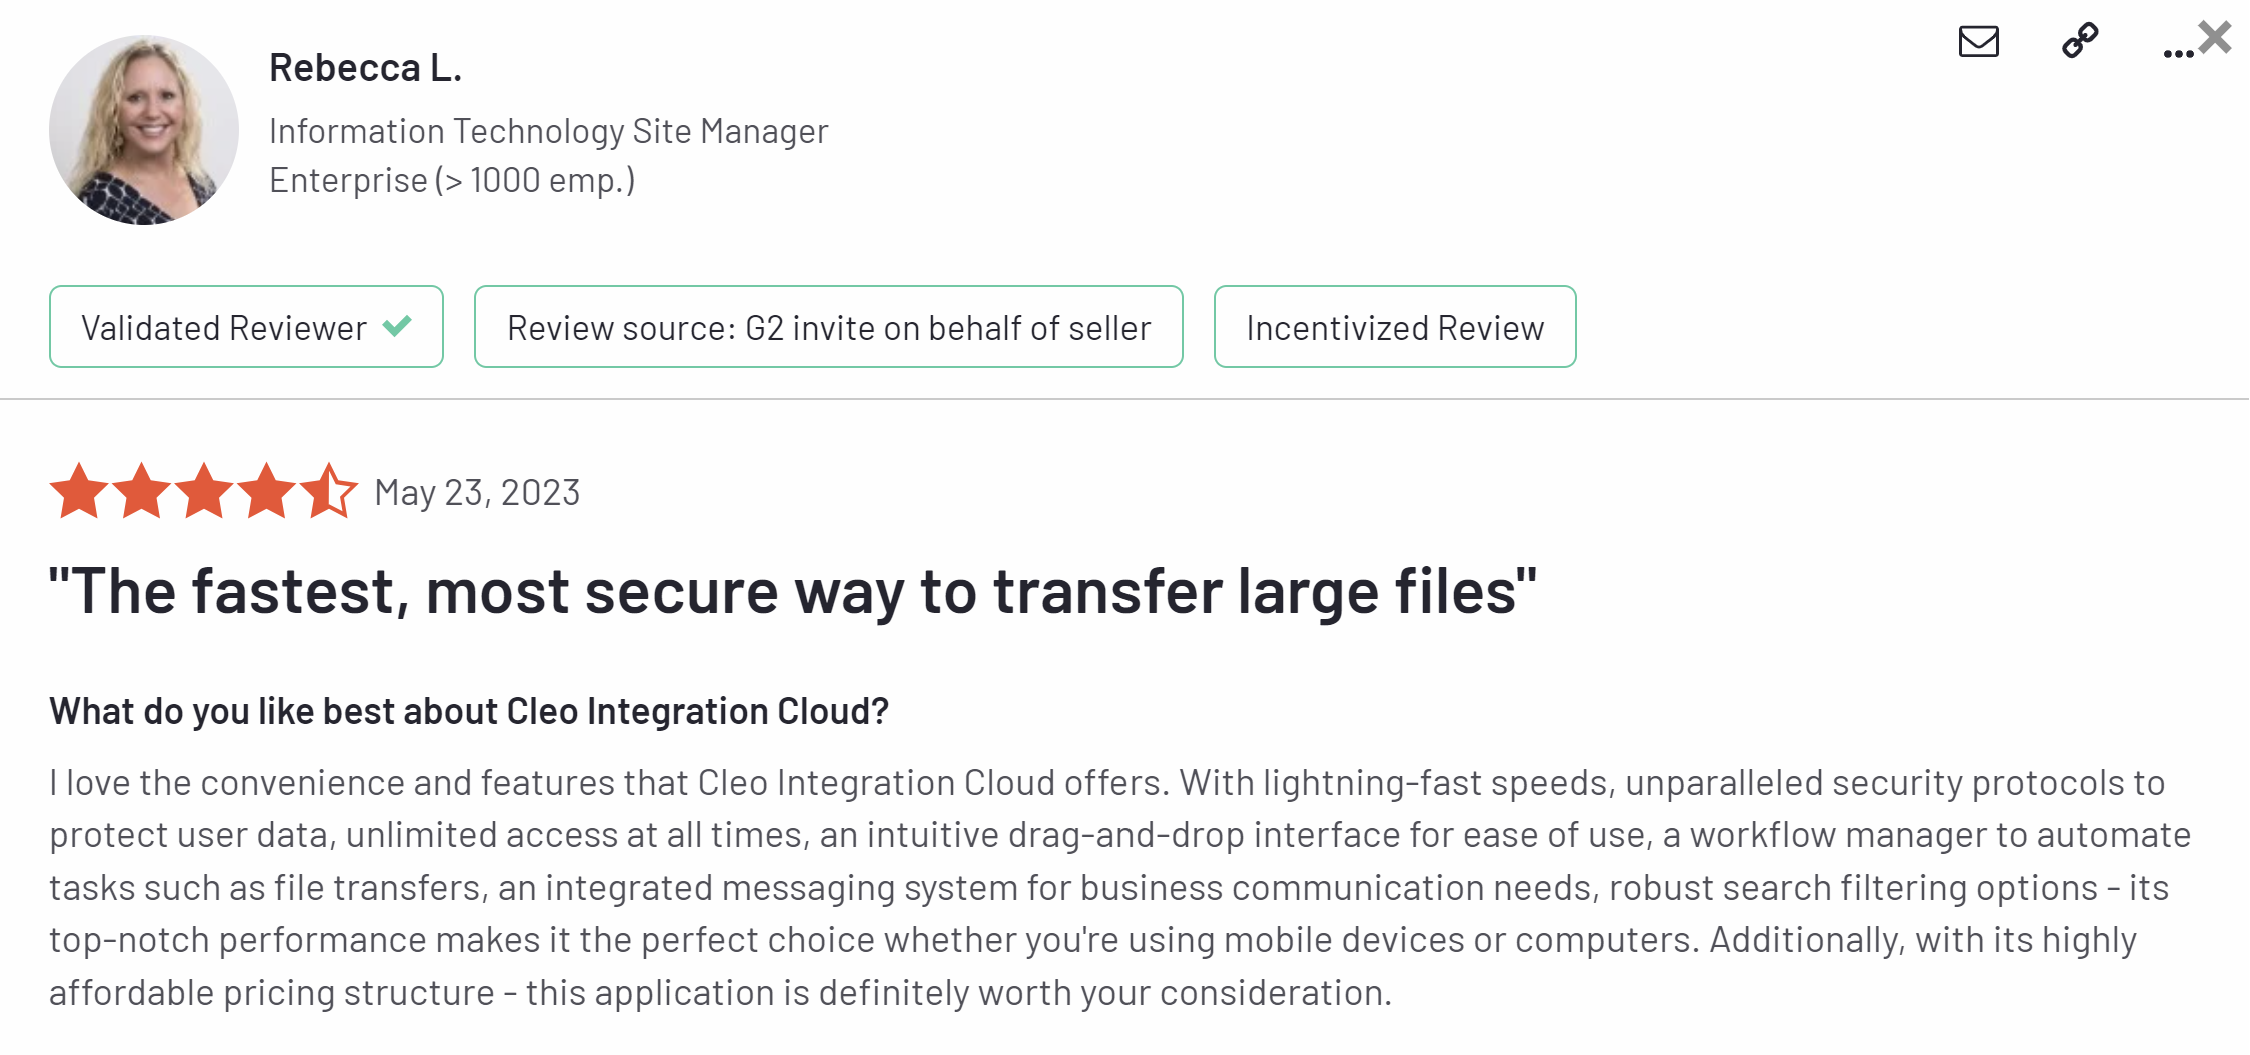Click the Enterprise company size label
This screenshot has height=1055, width=2250.
pos(452,180)
